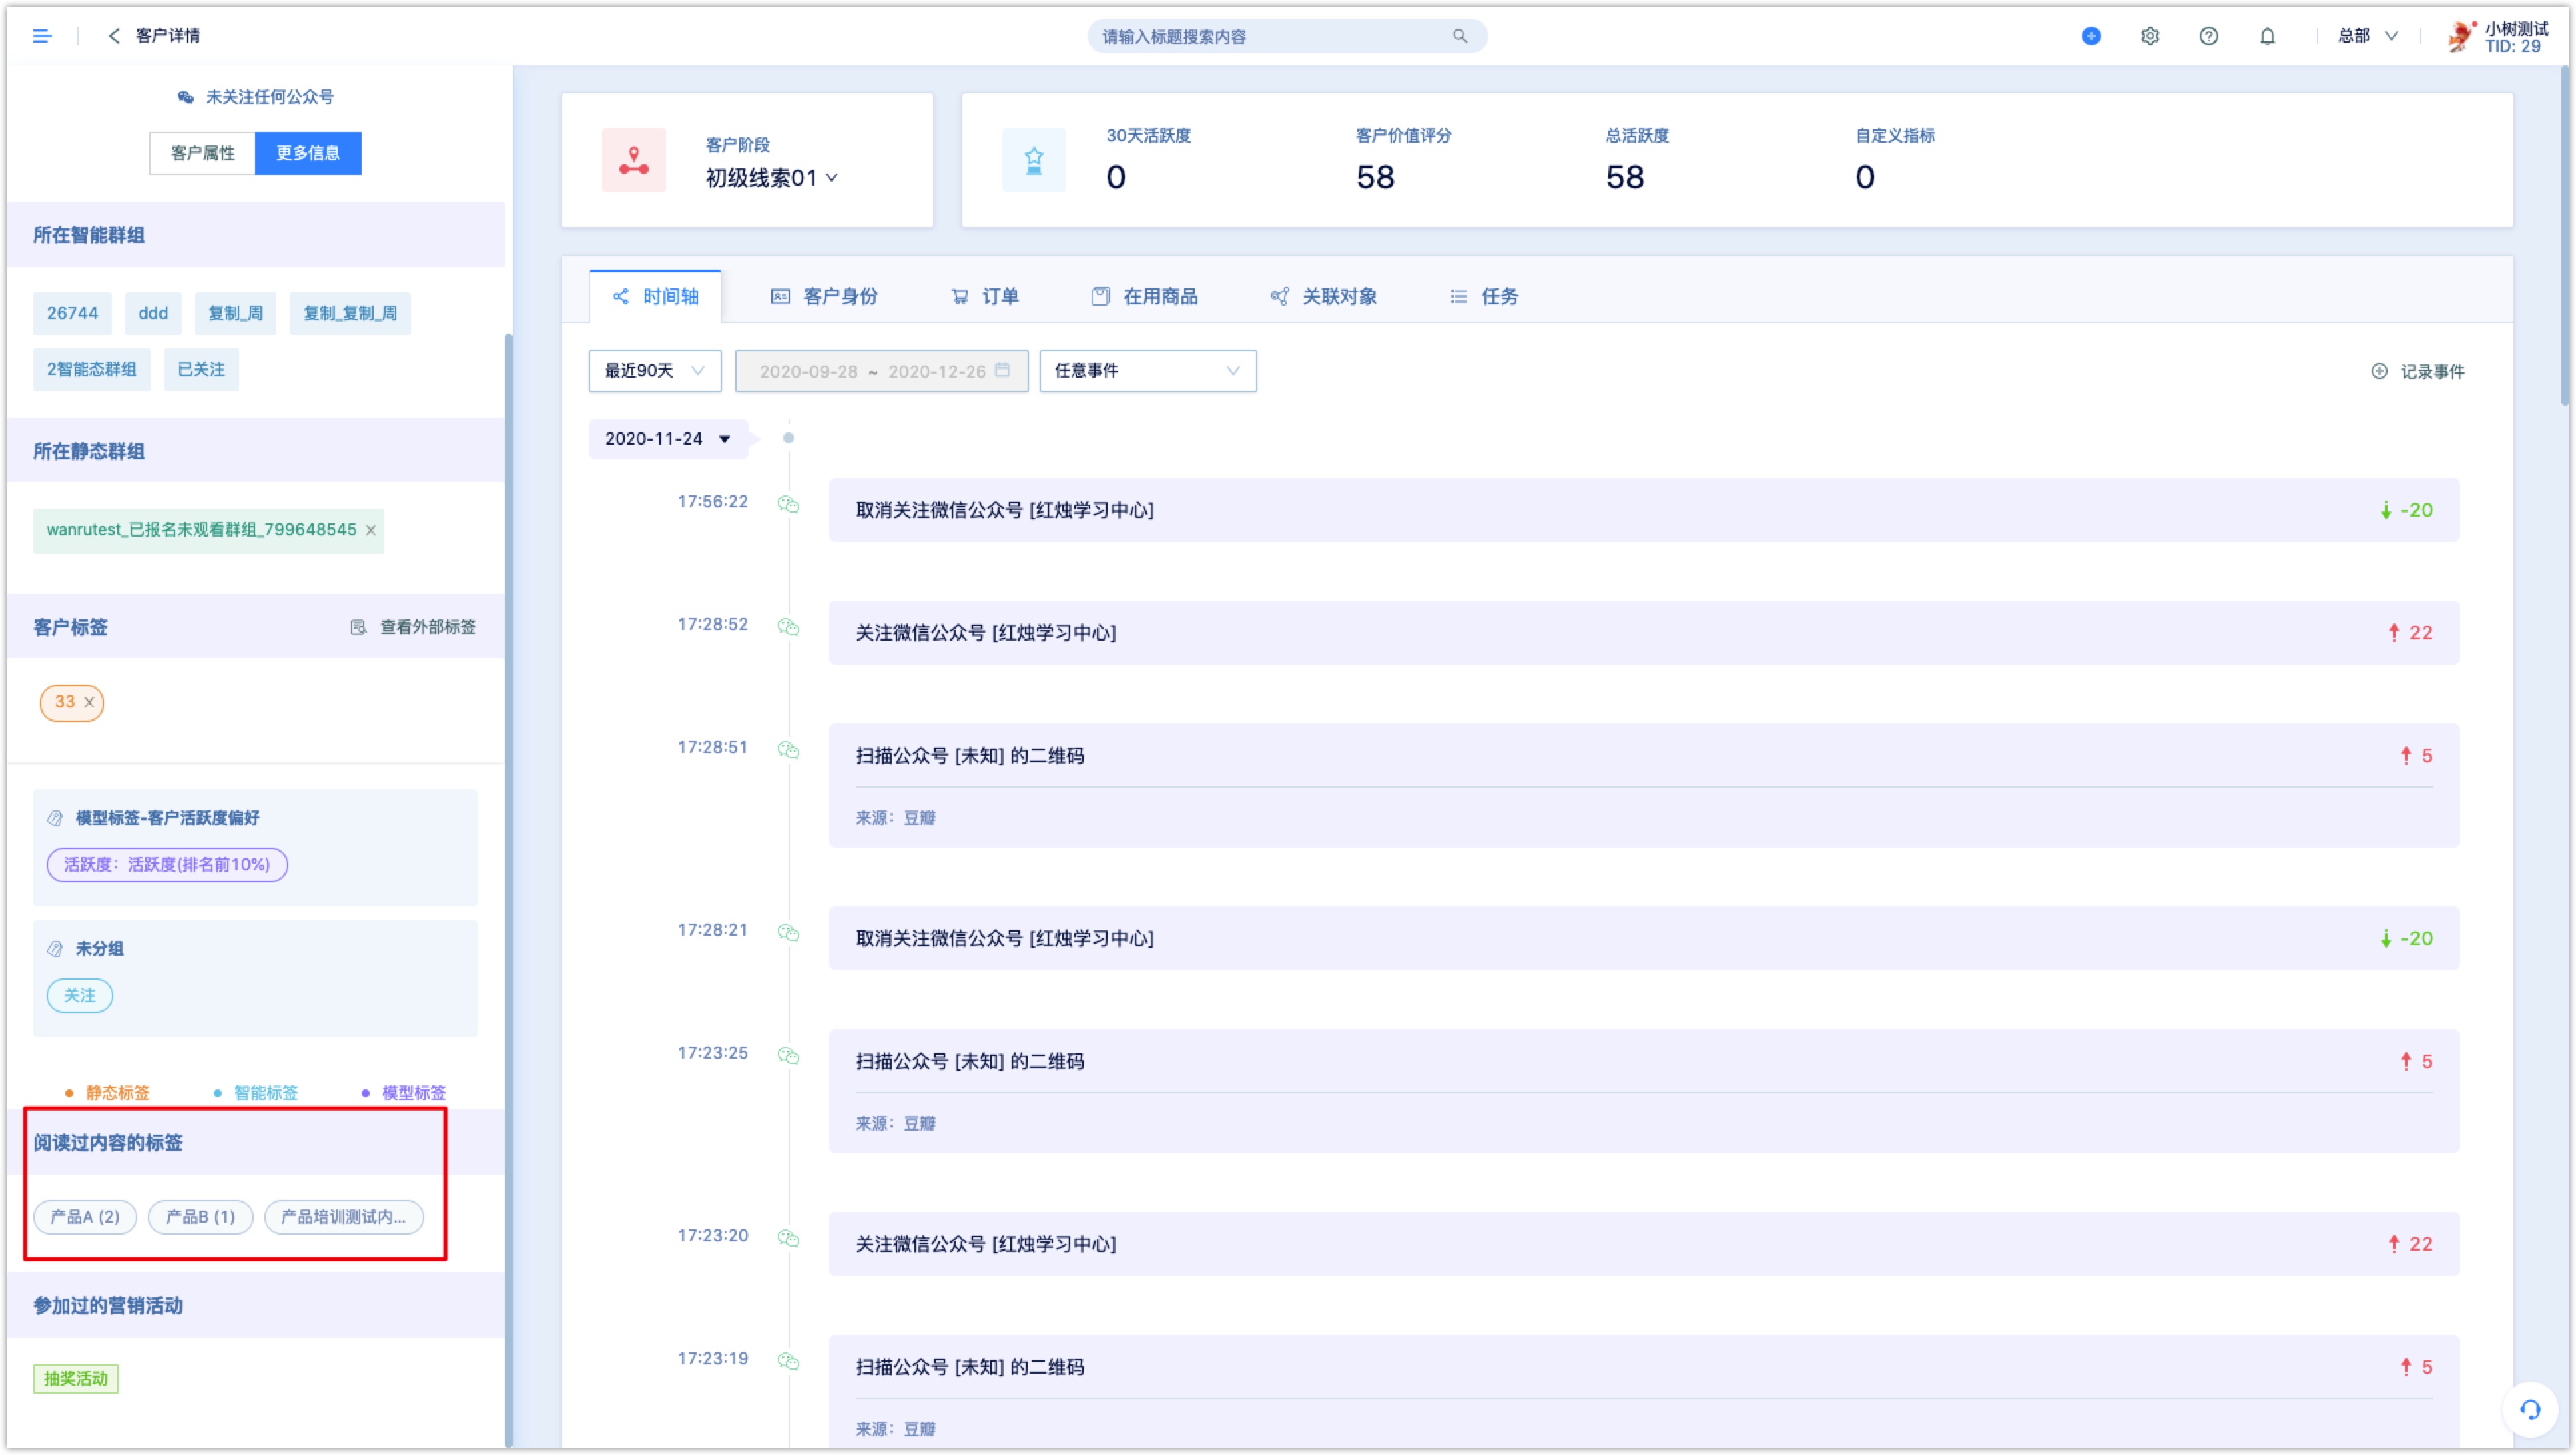
Task: Open settings gear icon in header
Action: coord(2150,36)
